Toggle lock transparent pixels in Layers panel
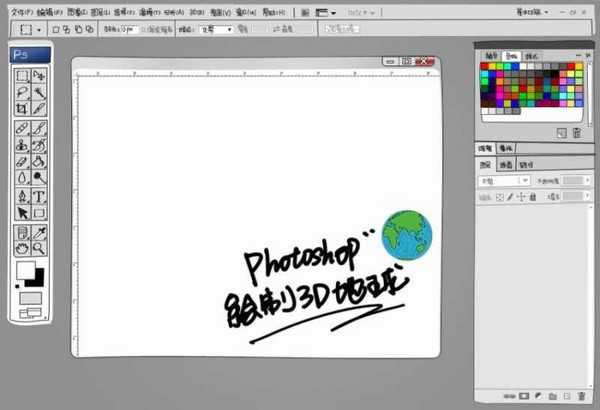Screen dimensions: 600x410 click(499, 197)
